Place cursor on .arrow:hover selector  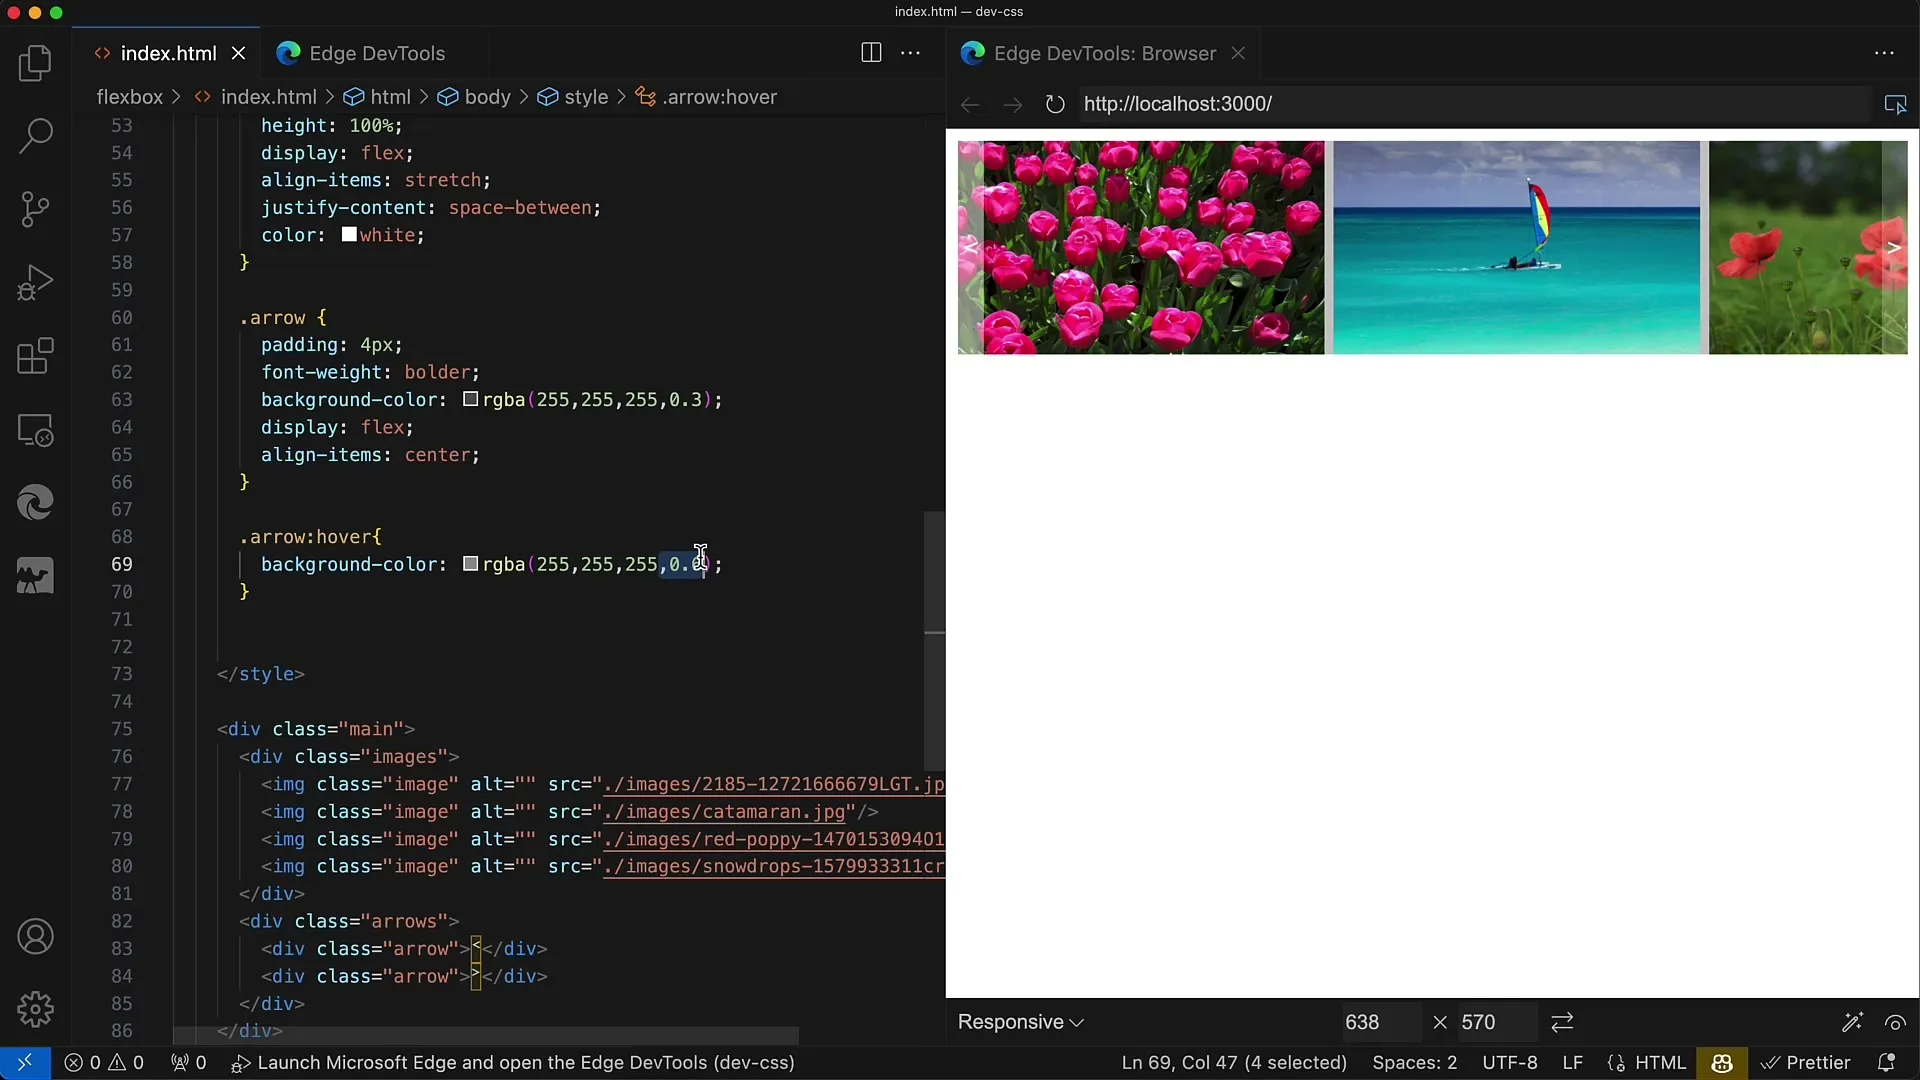(x=305, y=537)
